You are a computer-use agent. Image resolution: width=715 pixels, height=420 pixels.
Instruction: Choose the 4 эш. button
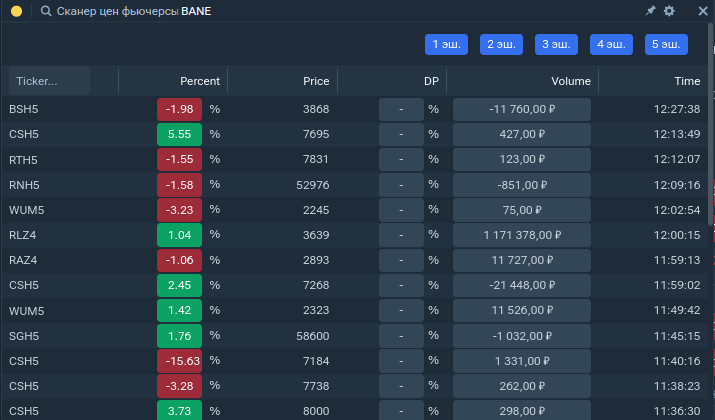[611, 44]
